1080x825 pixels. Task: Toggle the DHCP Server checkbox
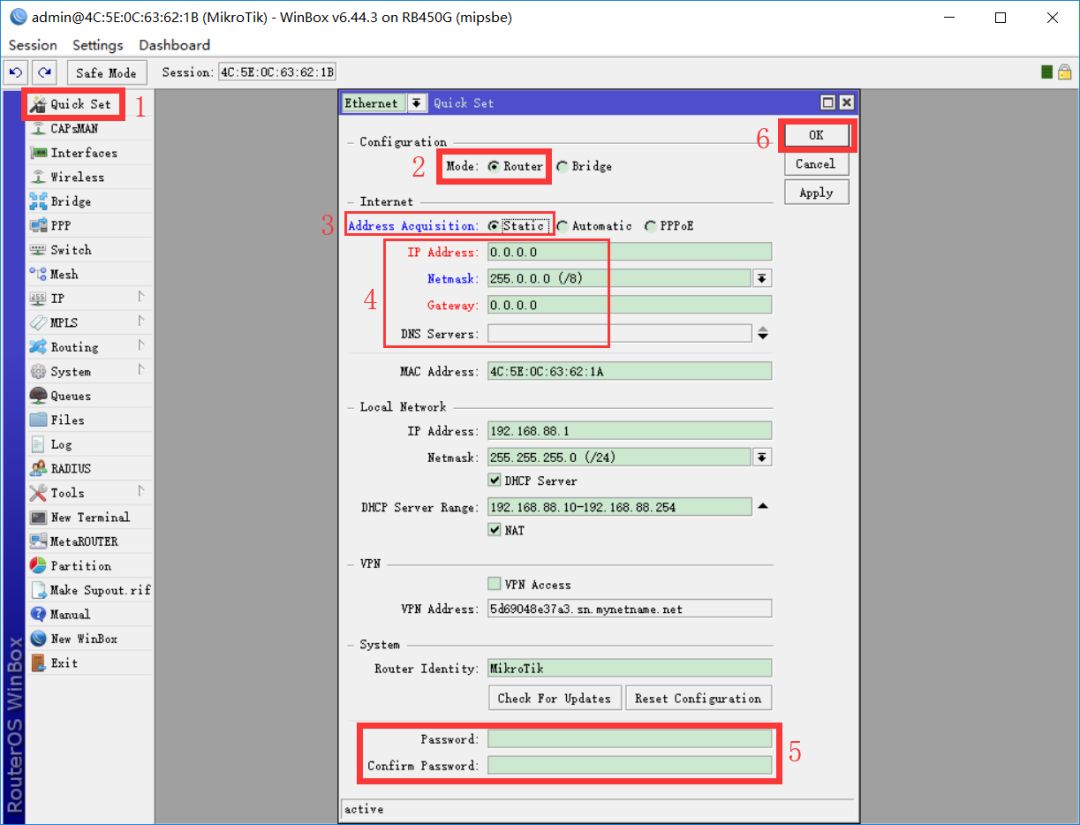click(x=495, y=480)
